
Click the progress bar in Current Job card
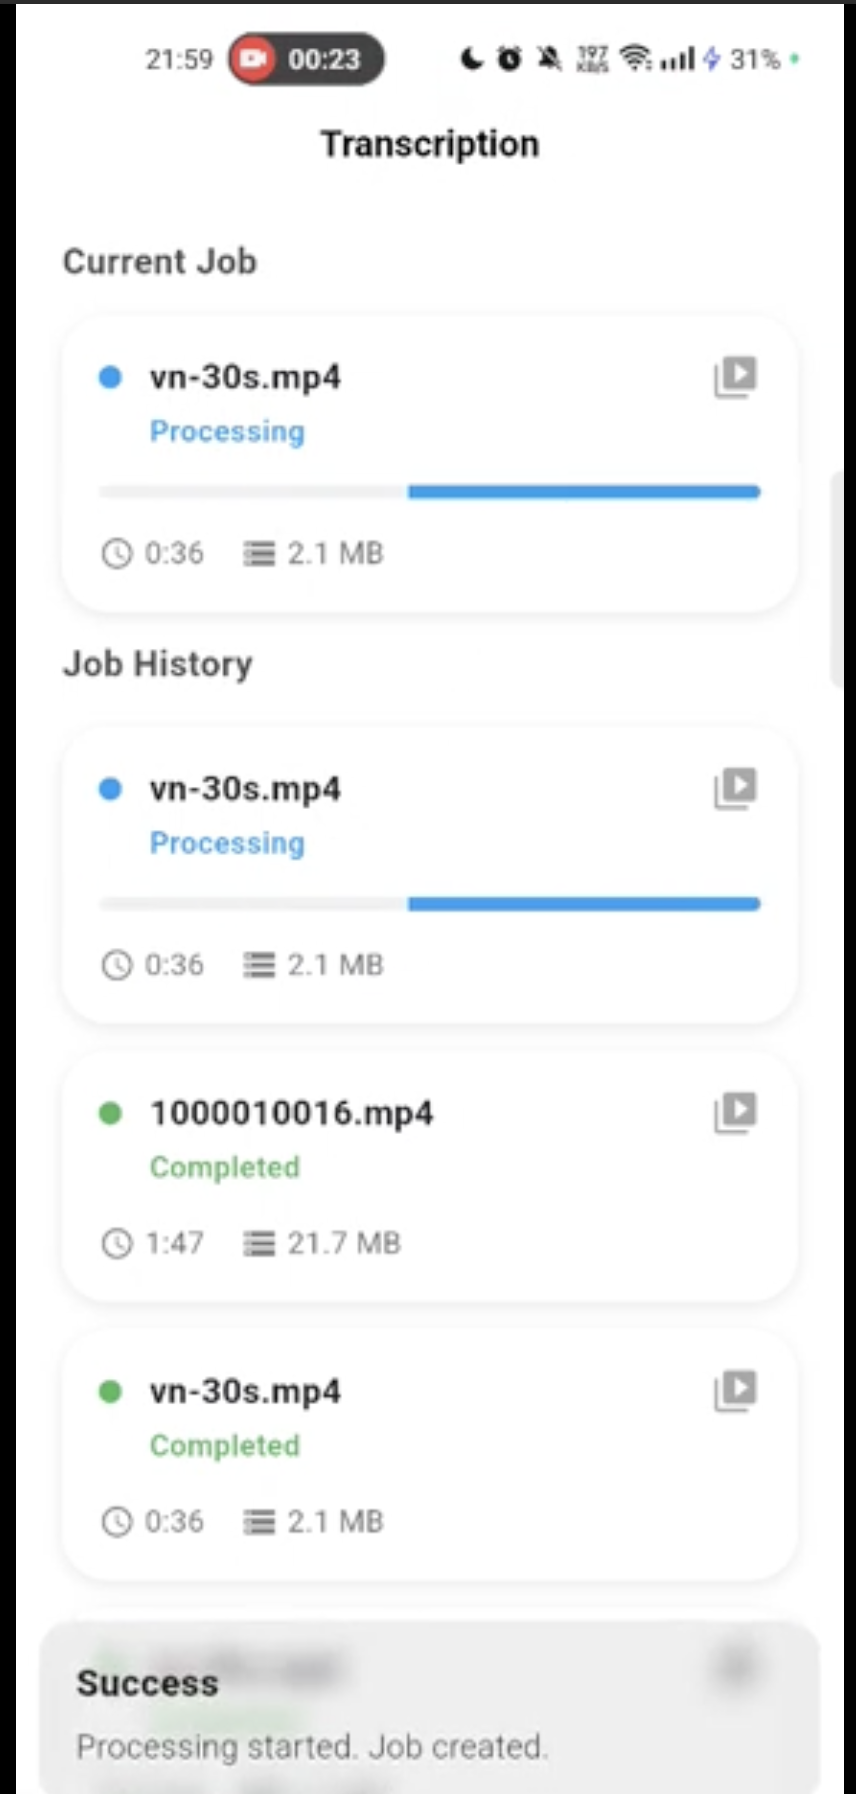(x=430, y=492)
